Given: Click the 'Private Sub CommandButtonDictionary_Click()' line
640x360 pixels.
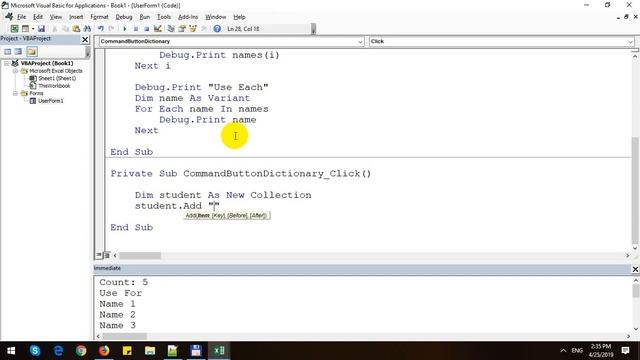Looking at the screenshot, I should 240,173.
